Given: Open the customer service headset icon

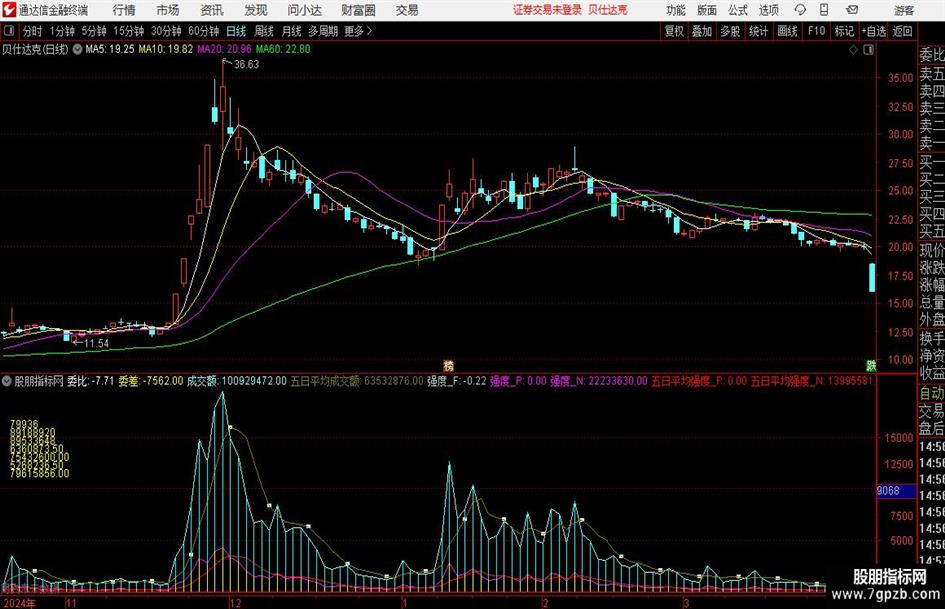Looking at the screenshot, I should pos(800,10).
